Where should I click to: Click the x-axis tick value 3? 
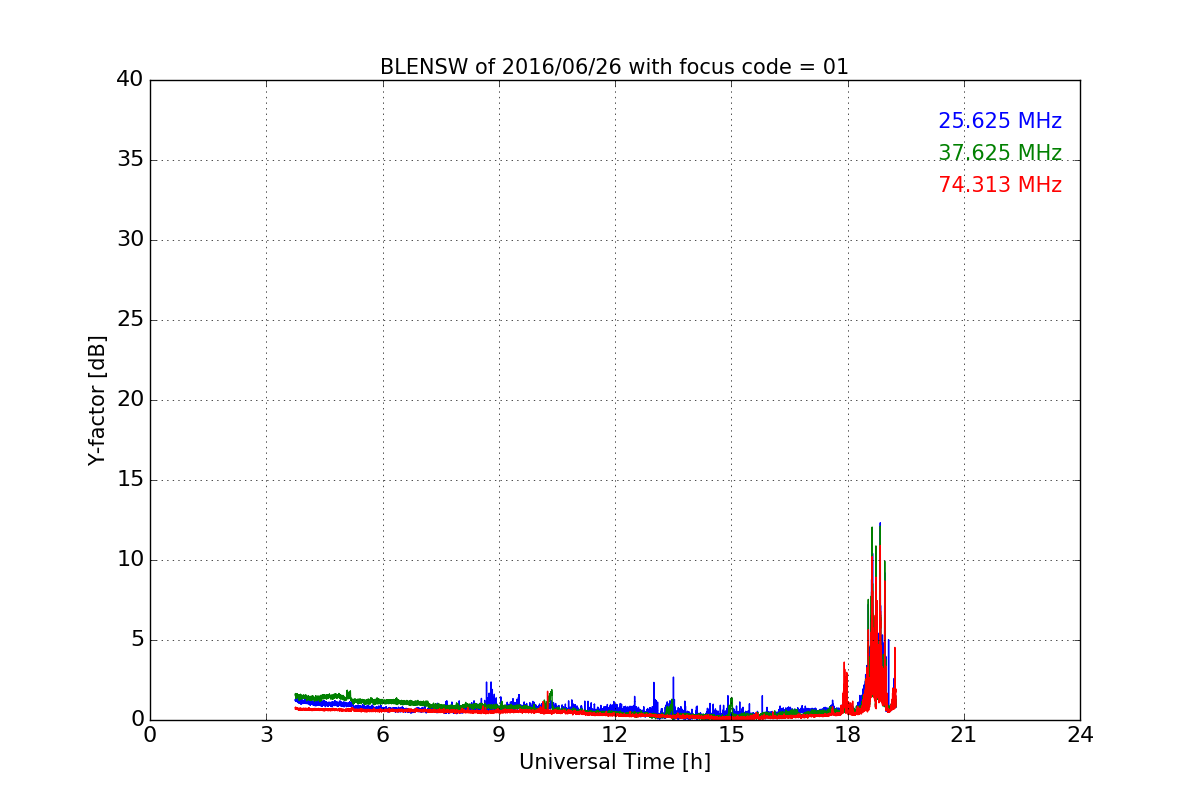pos(266,735)
